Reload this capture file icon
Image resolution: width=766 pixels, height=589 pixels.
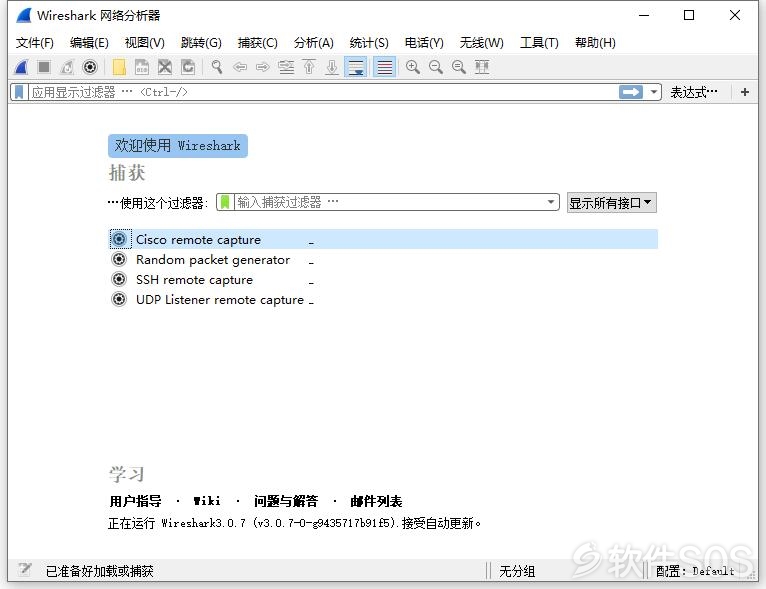coord(188,67)
